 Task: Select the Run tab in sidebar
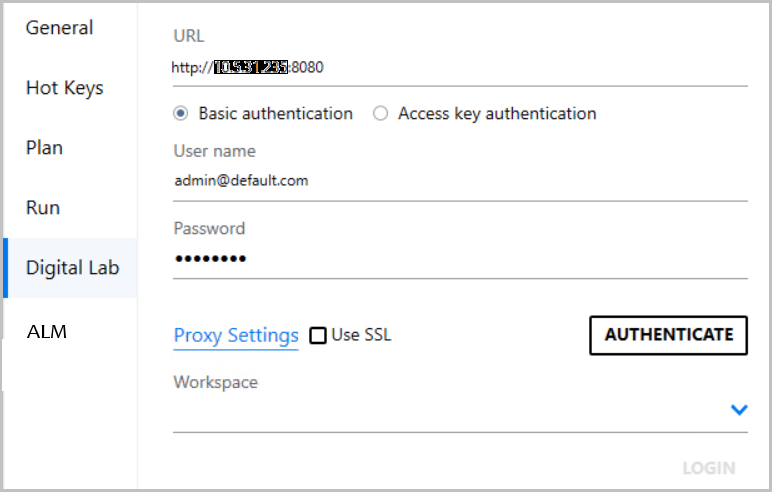(x=43, y=208)
